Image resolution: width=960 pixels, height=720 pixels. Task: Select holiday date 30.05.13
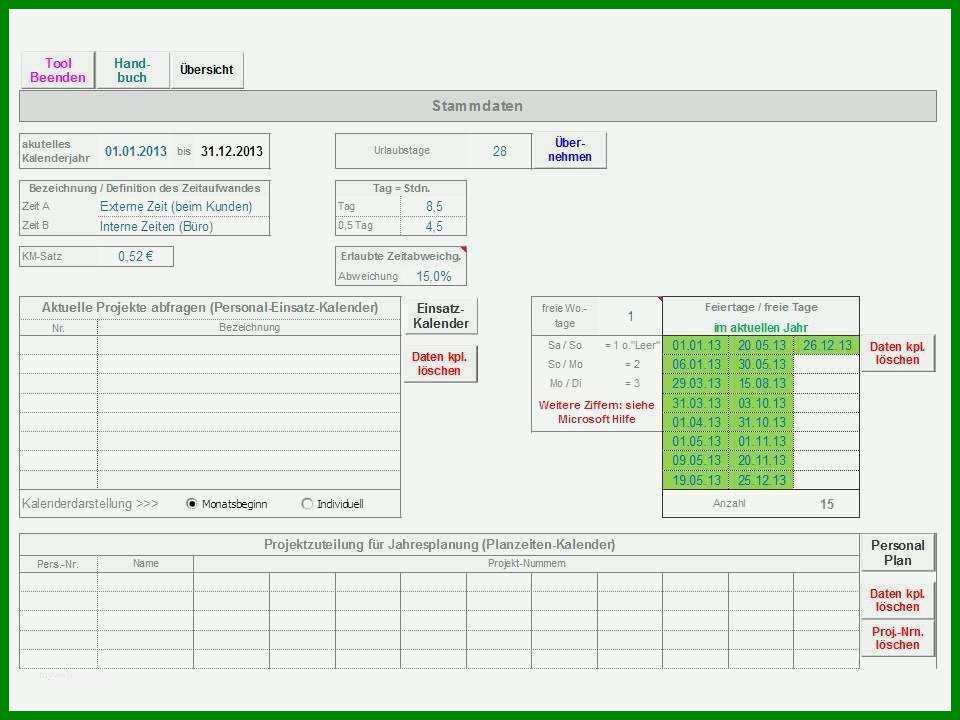(762, 364)
